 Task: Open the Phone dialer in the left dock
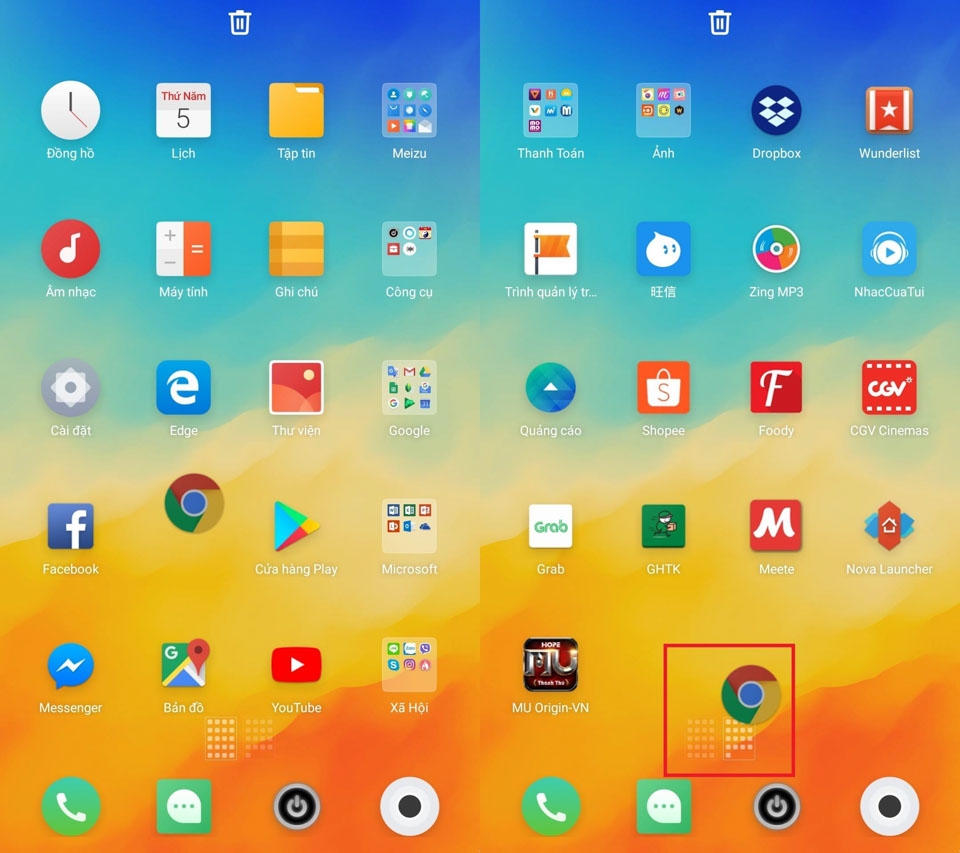click(x=70, y=806)
